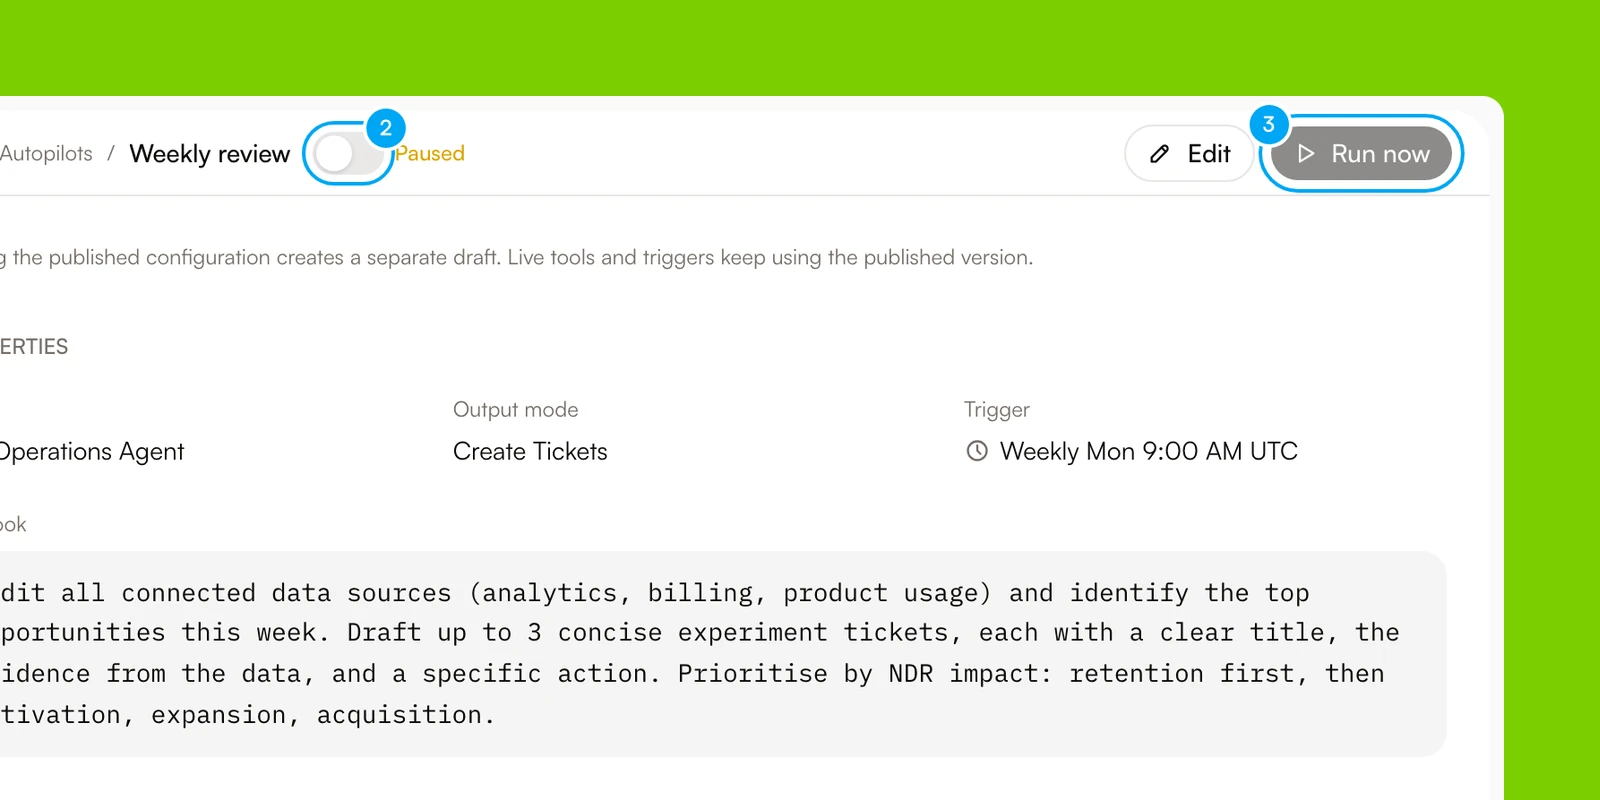
Task: Click the Operations Agent value
Action: click(92, 452)
